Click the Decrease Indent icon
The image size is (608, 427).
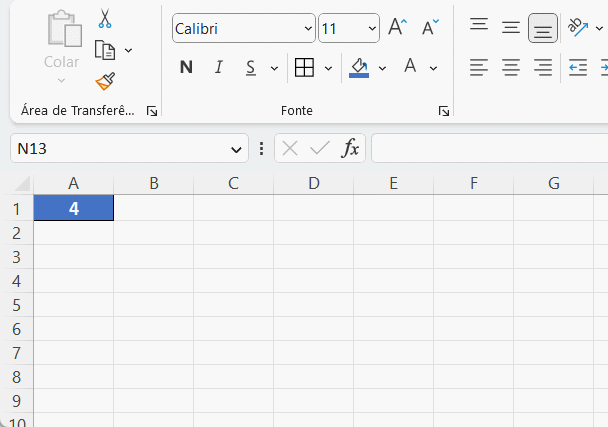(x=577, y=68)
